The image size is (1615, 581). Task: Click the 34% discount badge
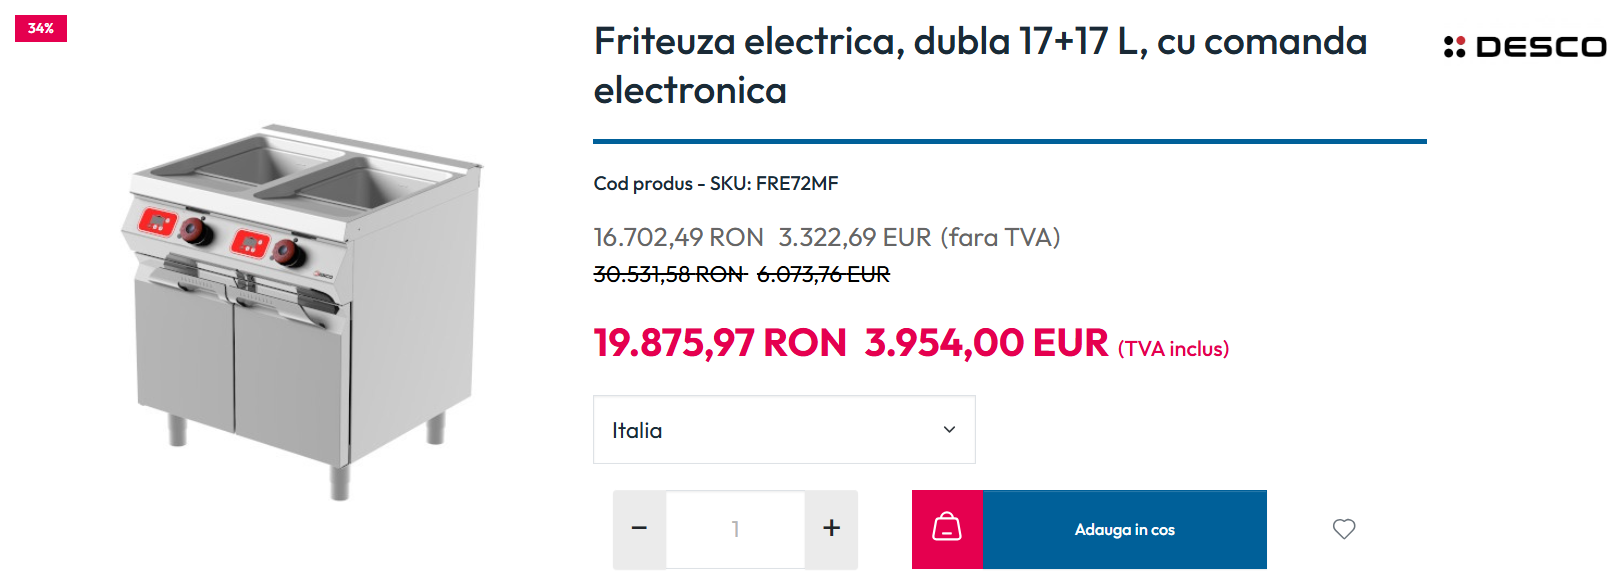[41, 28]
